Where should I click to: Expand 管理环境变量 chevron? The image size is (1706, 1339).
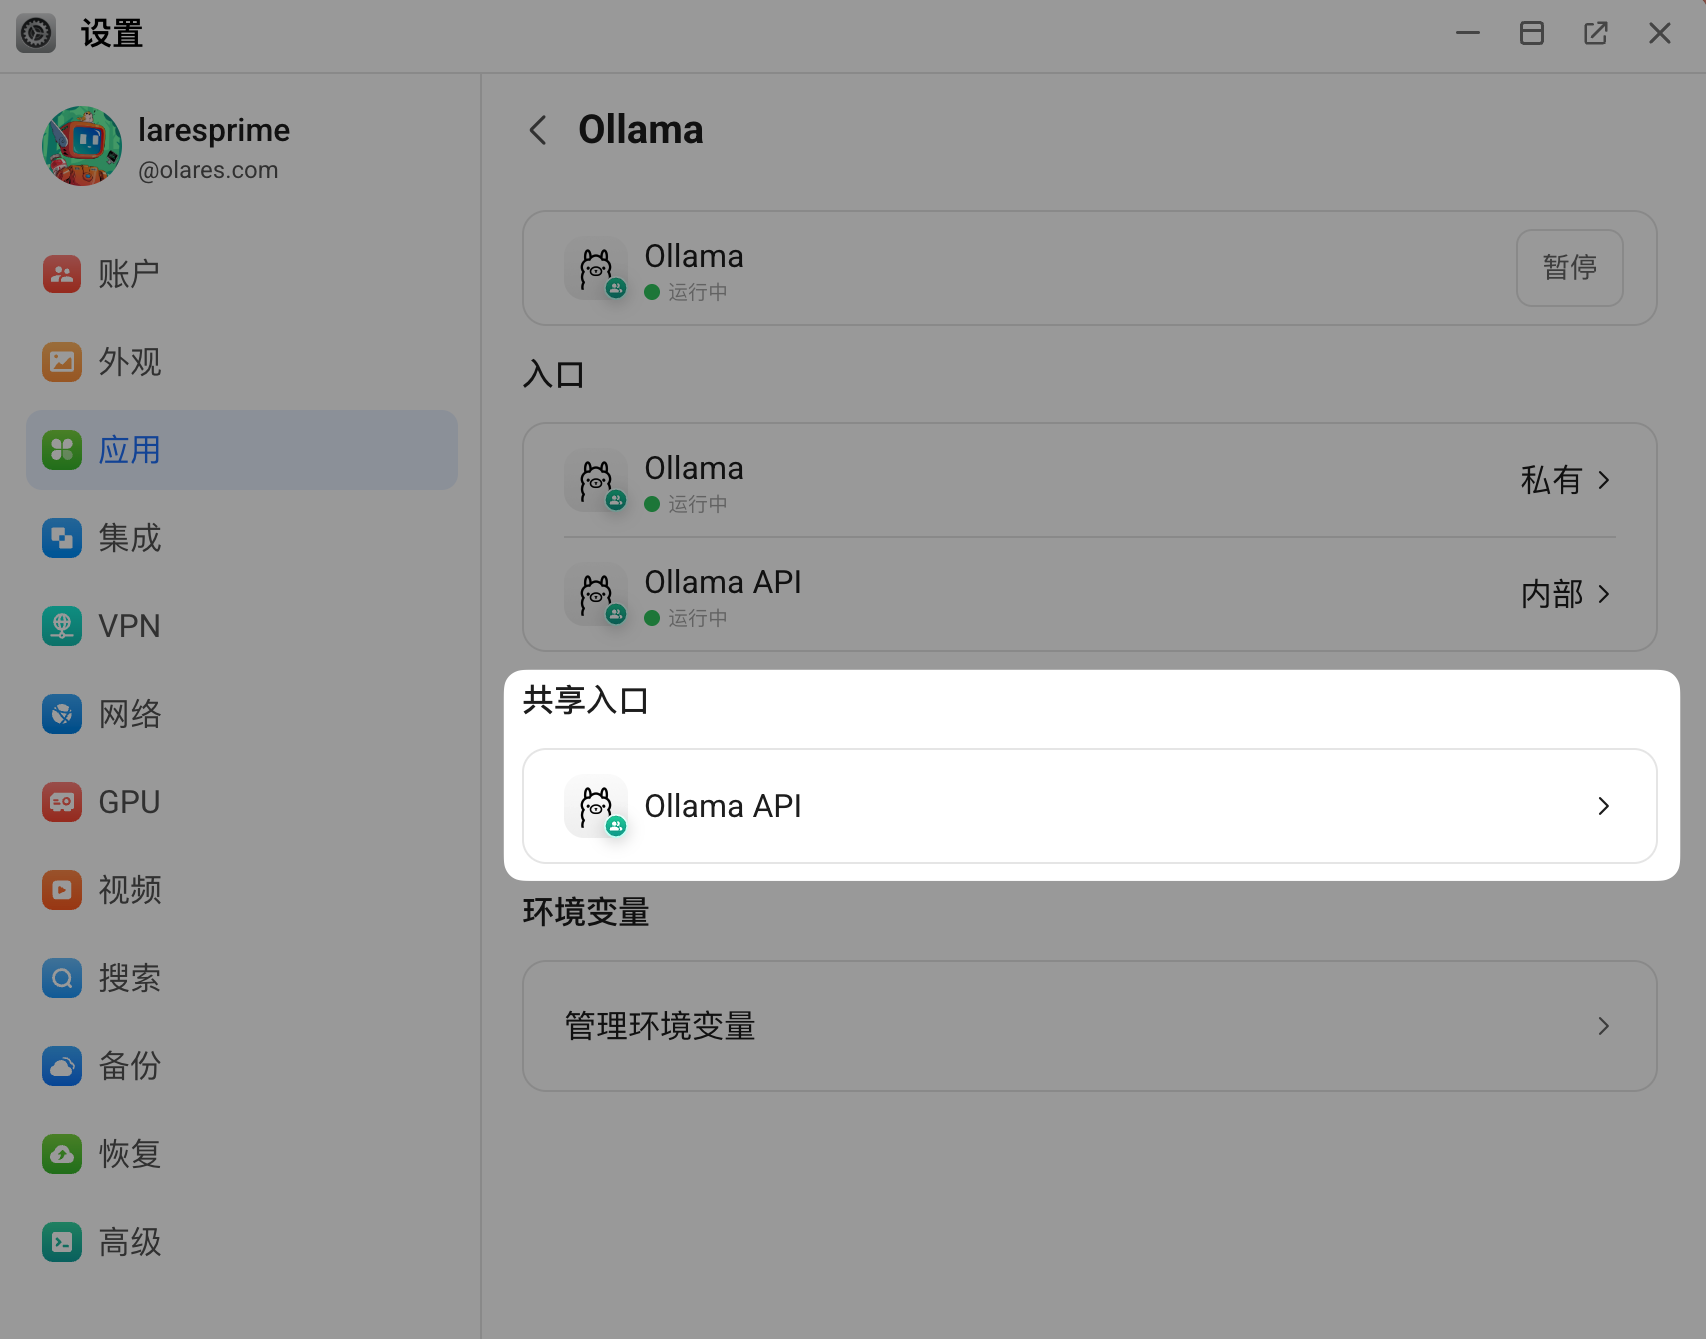[x=1604, y=1026]
